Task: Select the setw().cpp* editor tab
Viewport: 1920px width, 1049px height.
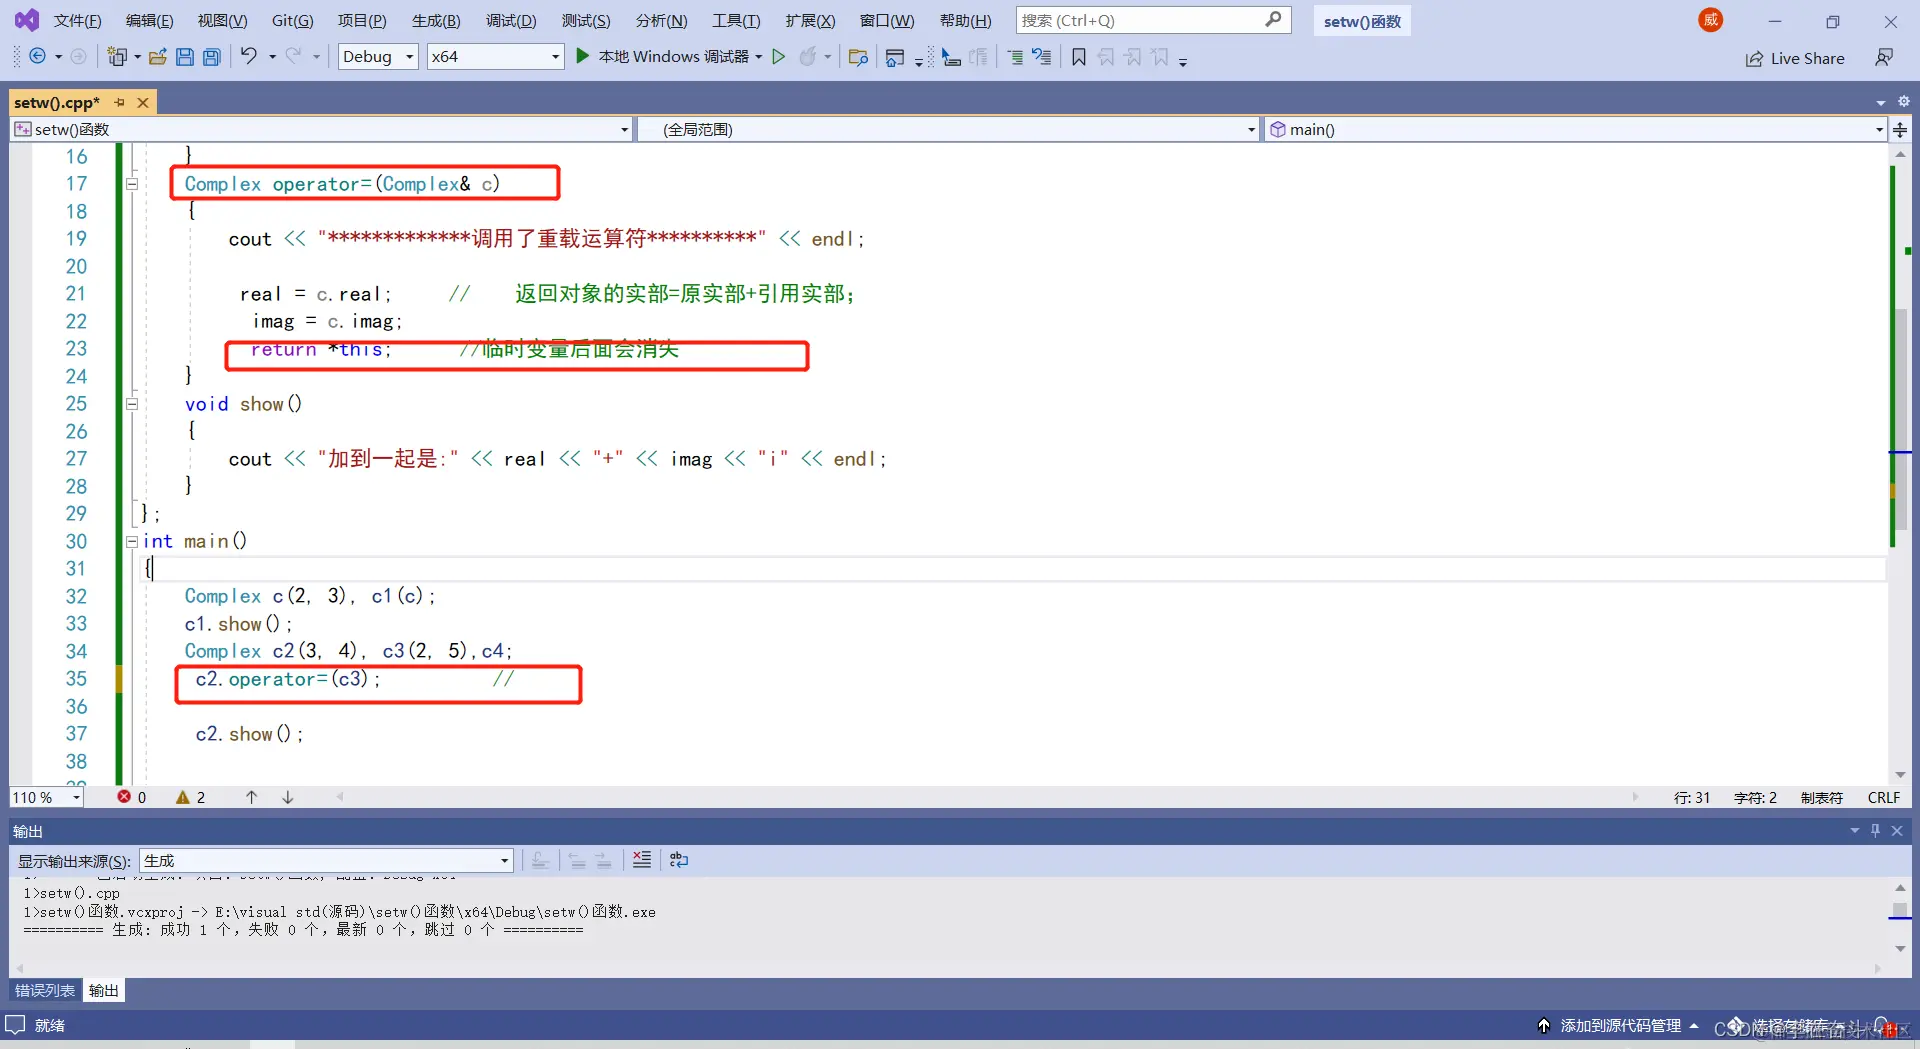Action: tap(57, 102)
